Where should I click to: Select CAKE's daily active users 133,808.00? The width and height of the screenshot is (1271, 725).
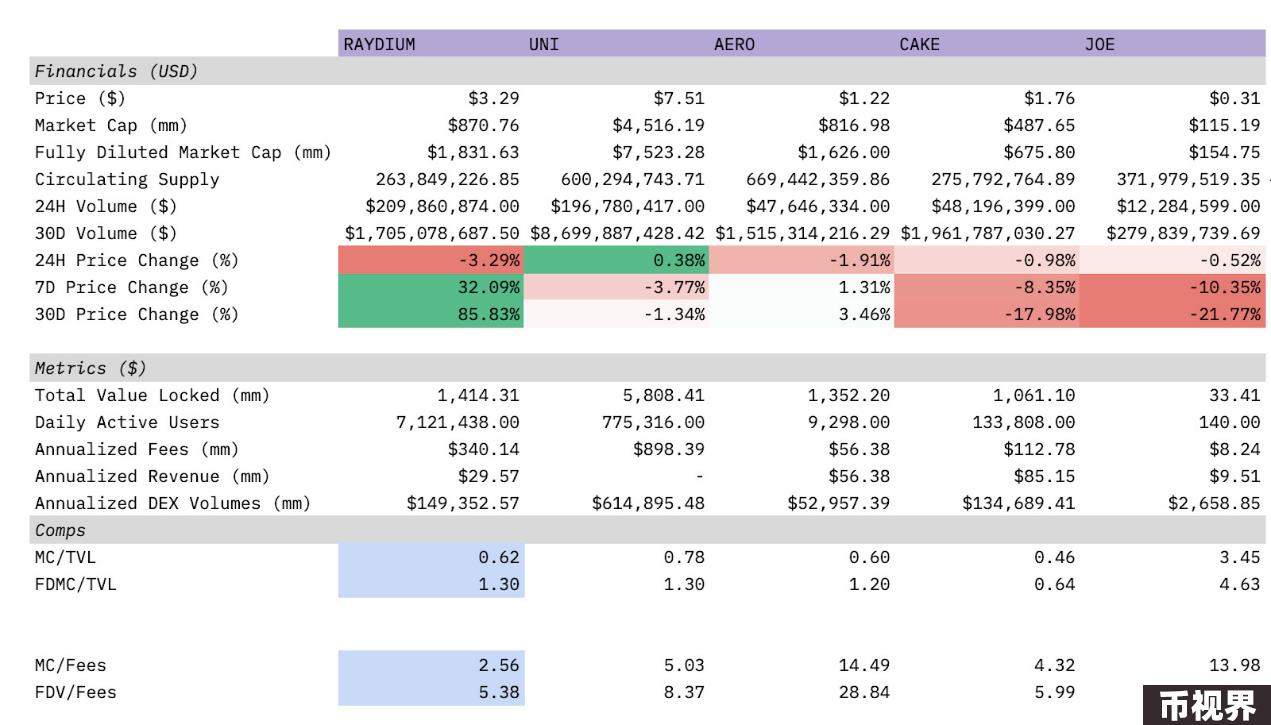tap(1024, 422)
